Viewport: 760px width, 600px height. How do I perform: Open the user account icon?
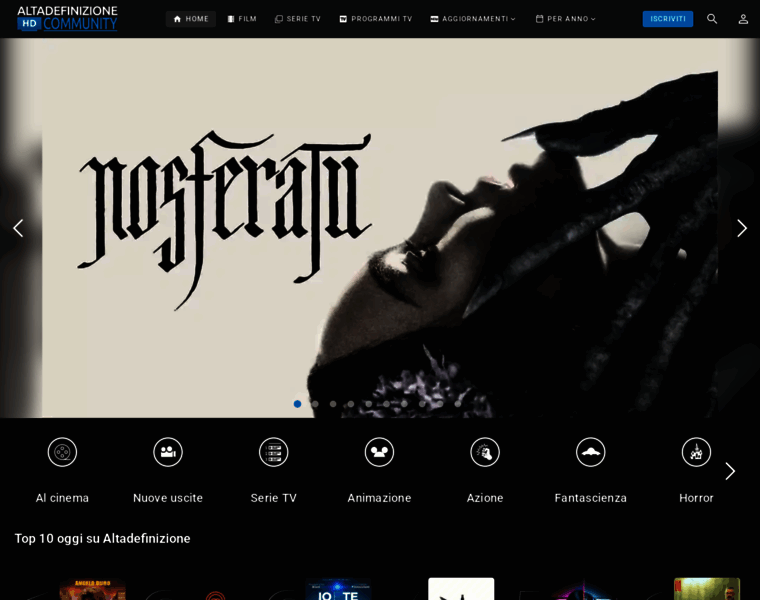tap(743, 19)
